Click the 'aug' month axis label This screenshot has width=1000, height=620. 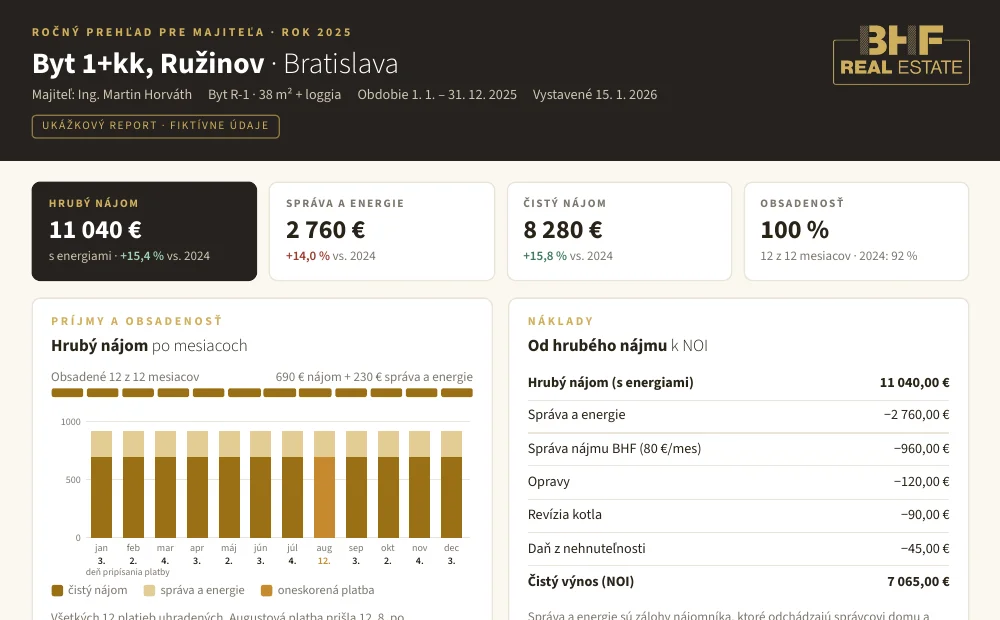coord(324,549)
